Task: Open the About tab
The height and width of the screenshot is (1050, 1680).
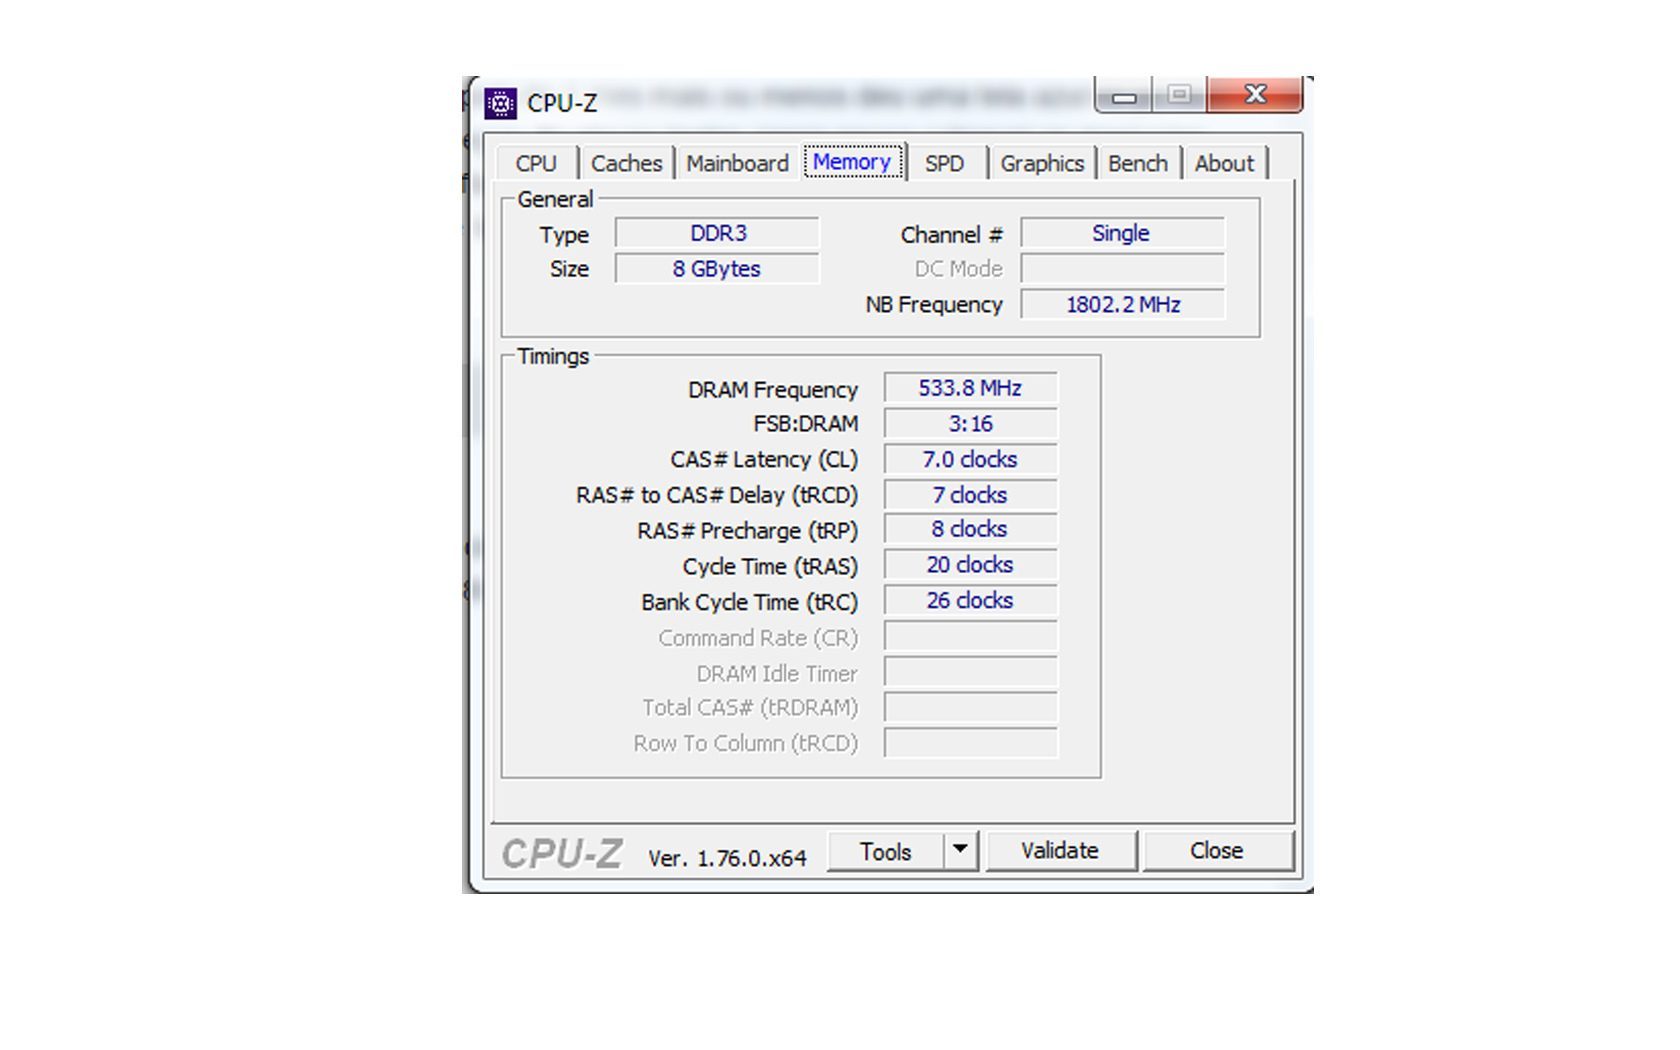Action: tap(1224, 163)
